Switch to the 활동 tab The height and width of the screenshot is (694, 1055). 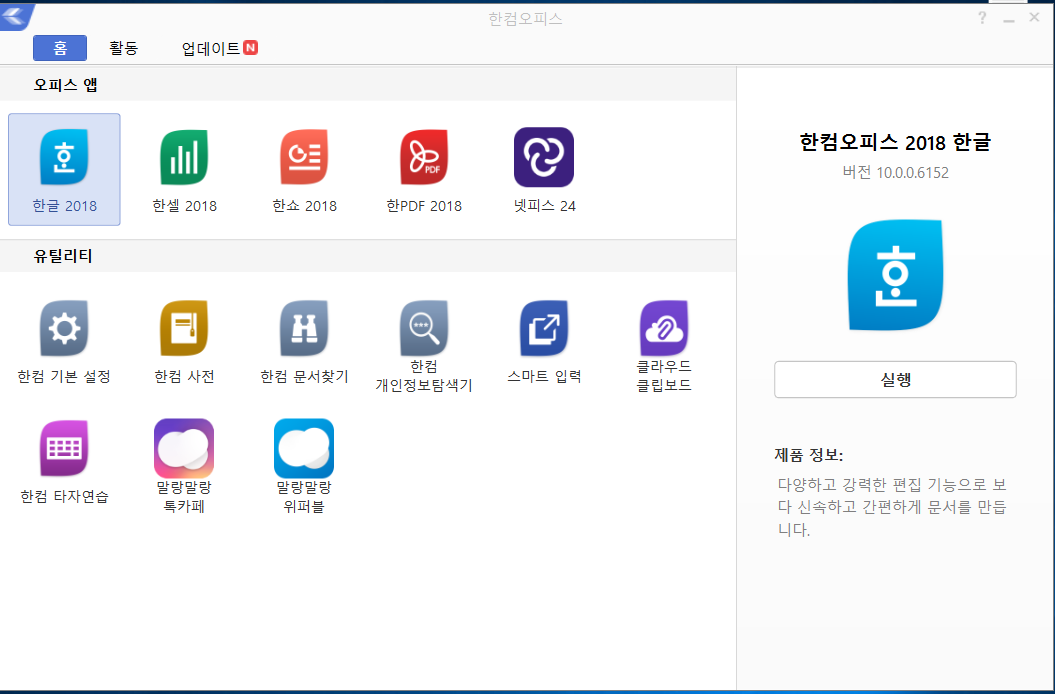coord(123,48)
